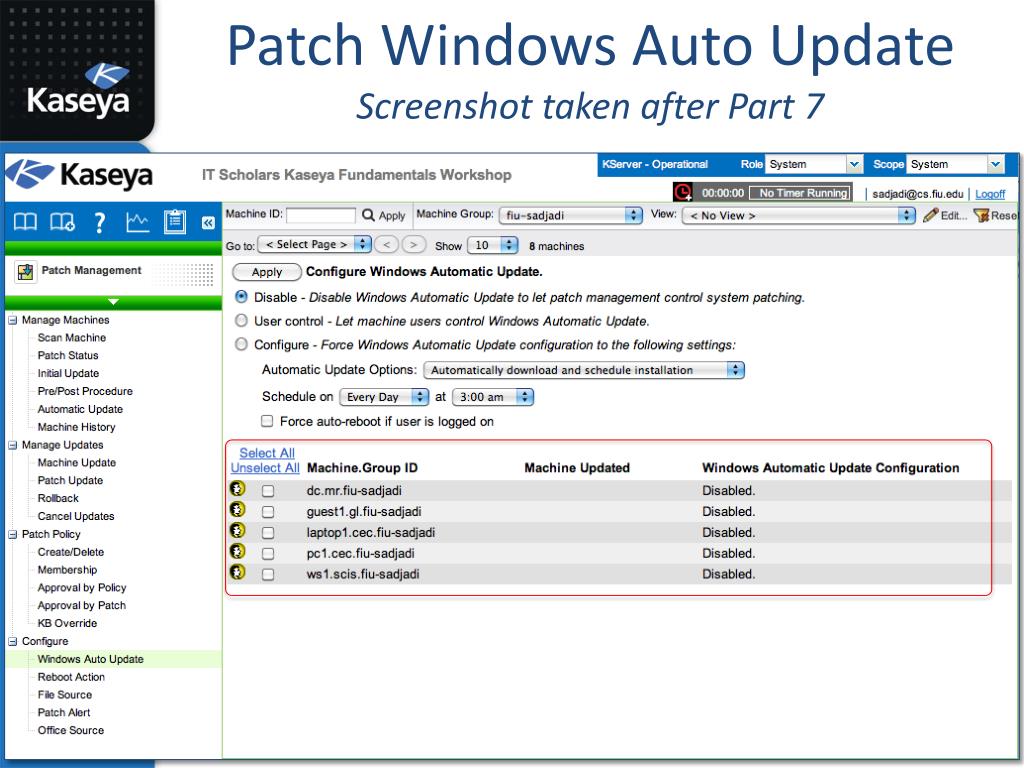Screen dimensions: 1024x768
Task: Open the 3:00 am time dropdown
Action: [493, 396]
